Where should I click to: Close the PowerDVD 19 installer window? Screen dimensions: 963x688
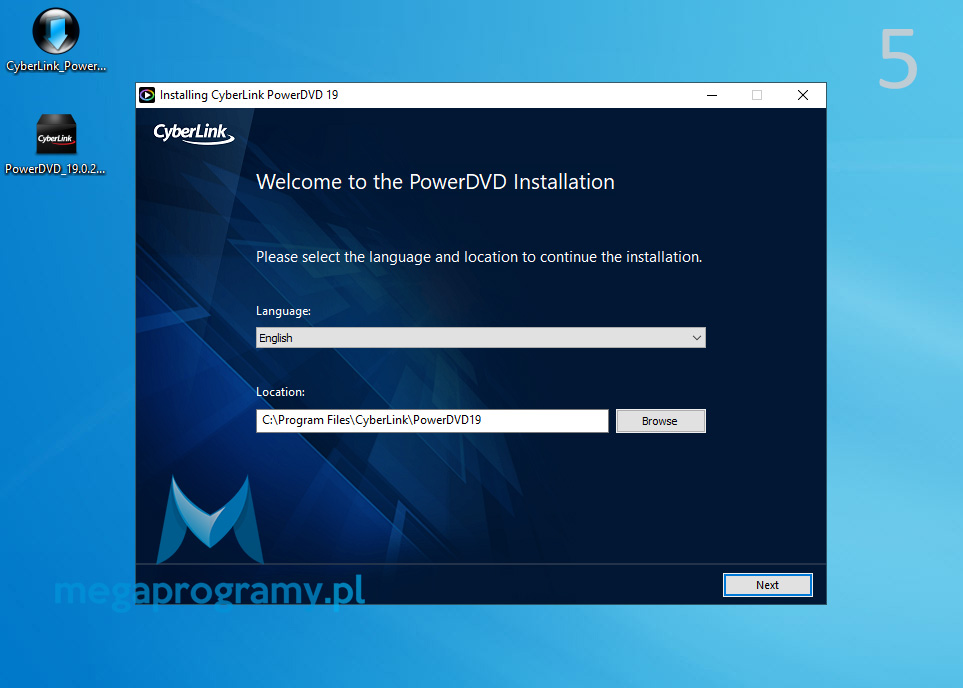pos(803,95)
